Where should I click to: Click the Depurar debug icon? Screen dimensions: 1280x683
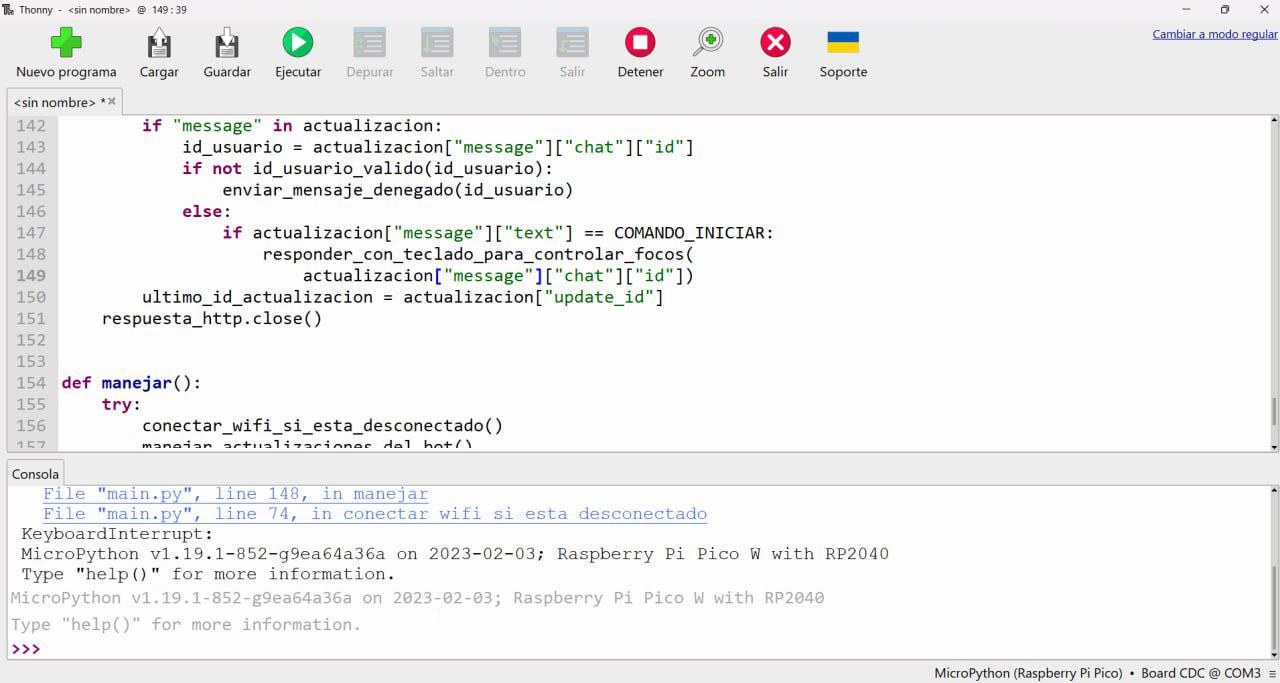pos(369,43)
